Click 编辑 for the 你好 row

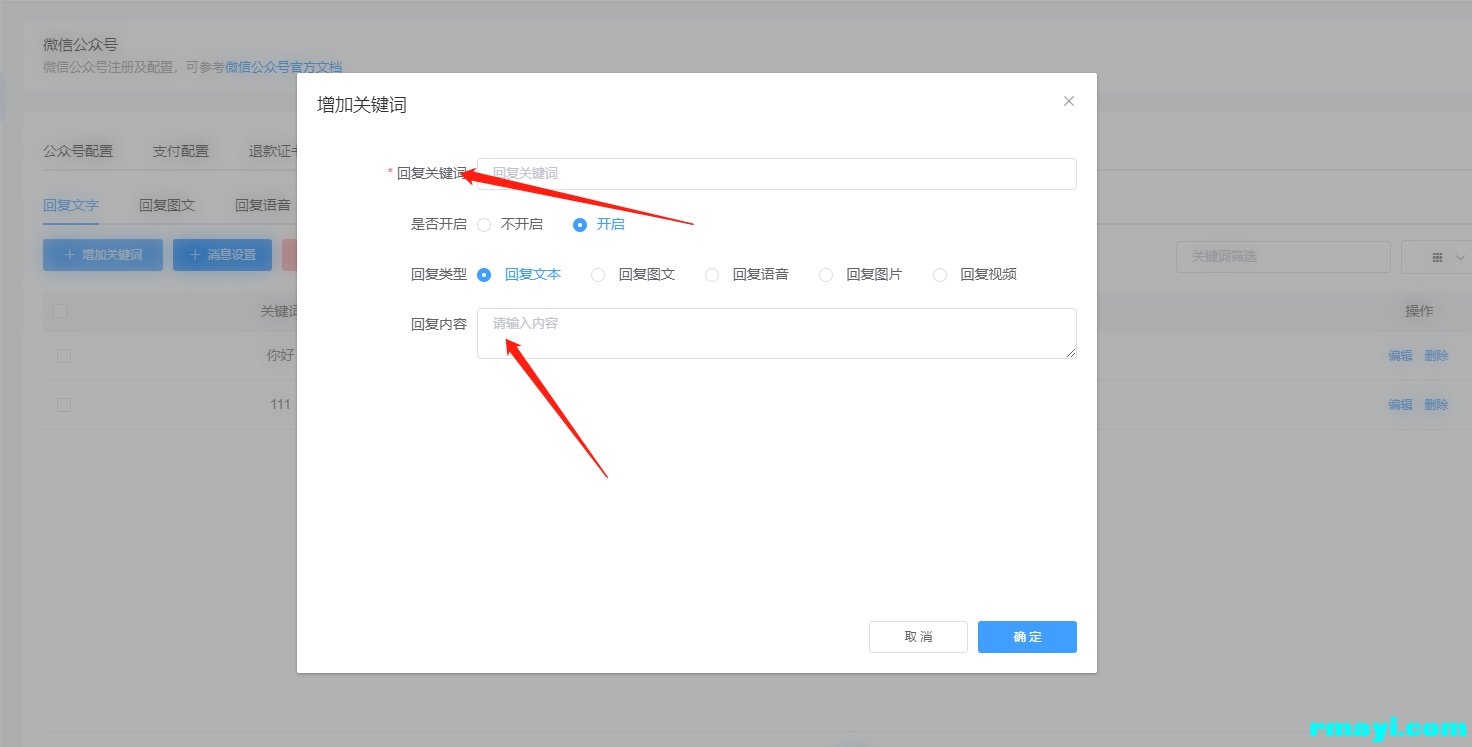coord(1400,355)
